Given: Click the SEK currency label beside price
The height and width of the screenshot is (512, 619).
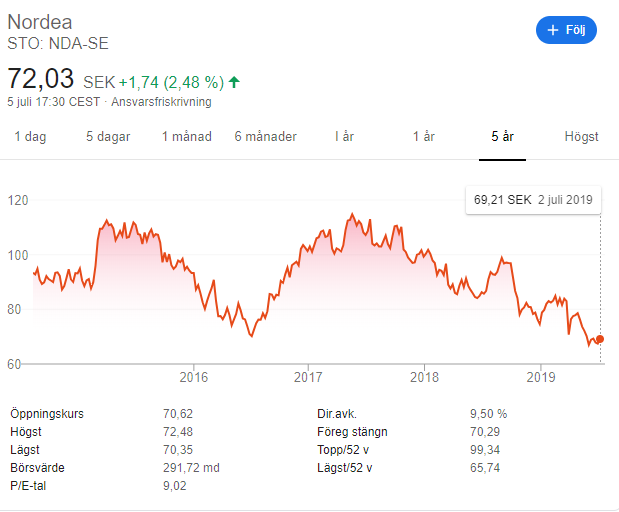Looking at the screenshot, I should pyautogui.click(x=99, y=83).
